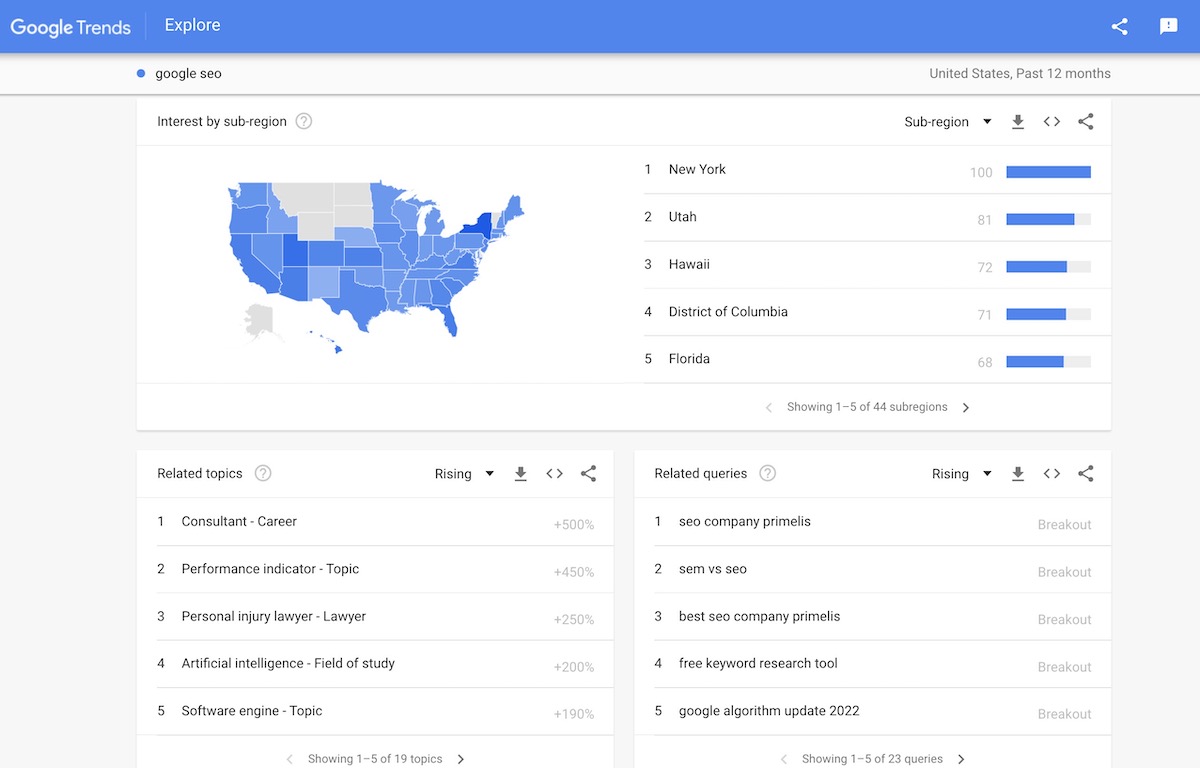Open the Rising dropdown for Related queries

(960, 473)
